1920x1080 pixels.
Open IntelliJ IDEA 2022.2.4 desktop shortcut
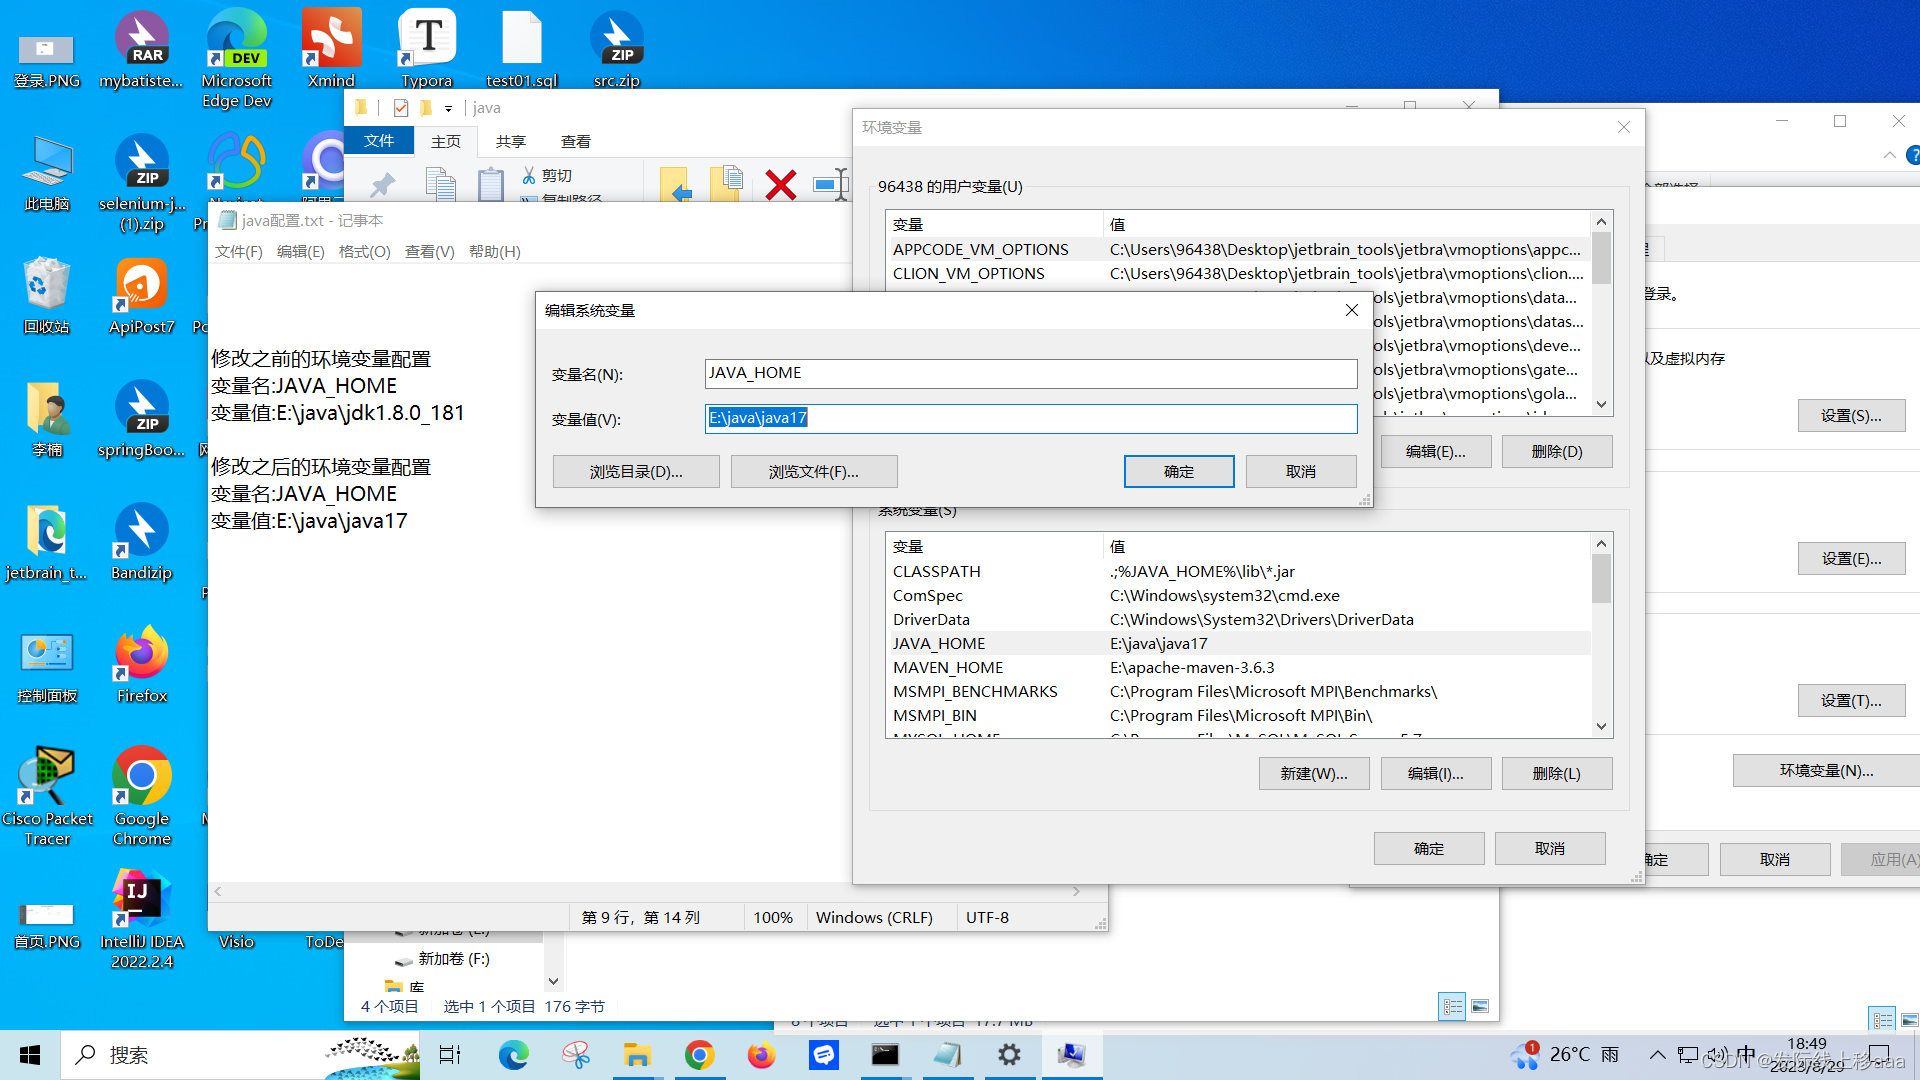tap(142, 918)
